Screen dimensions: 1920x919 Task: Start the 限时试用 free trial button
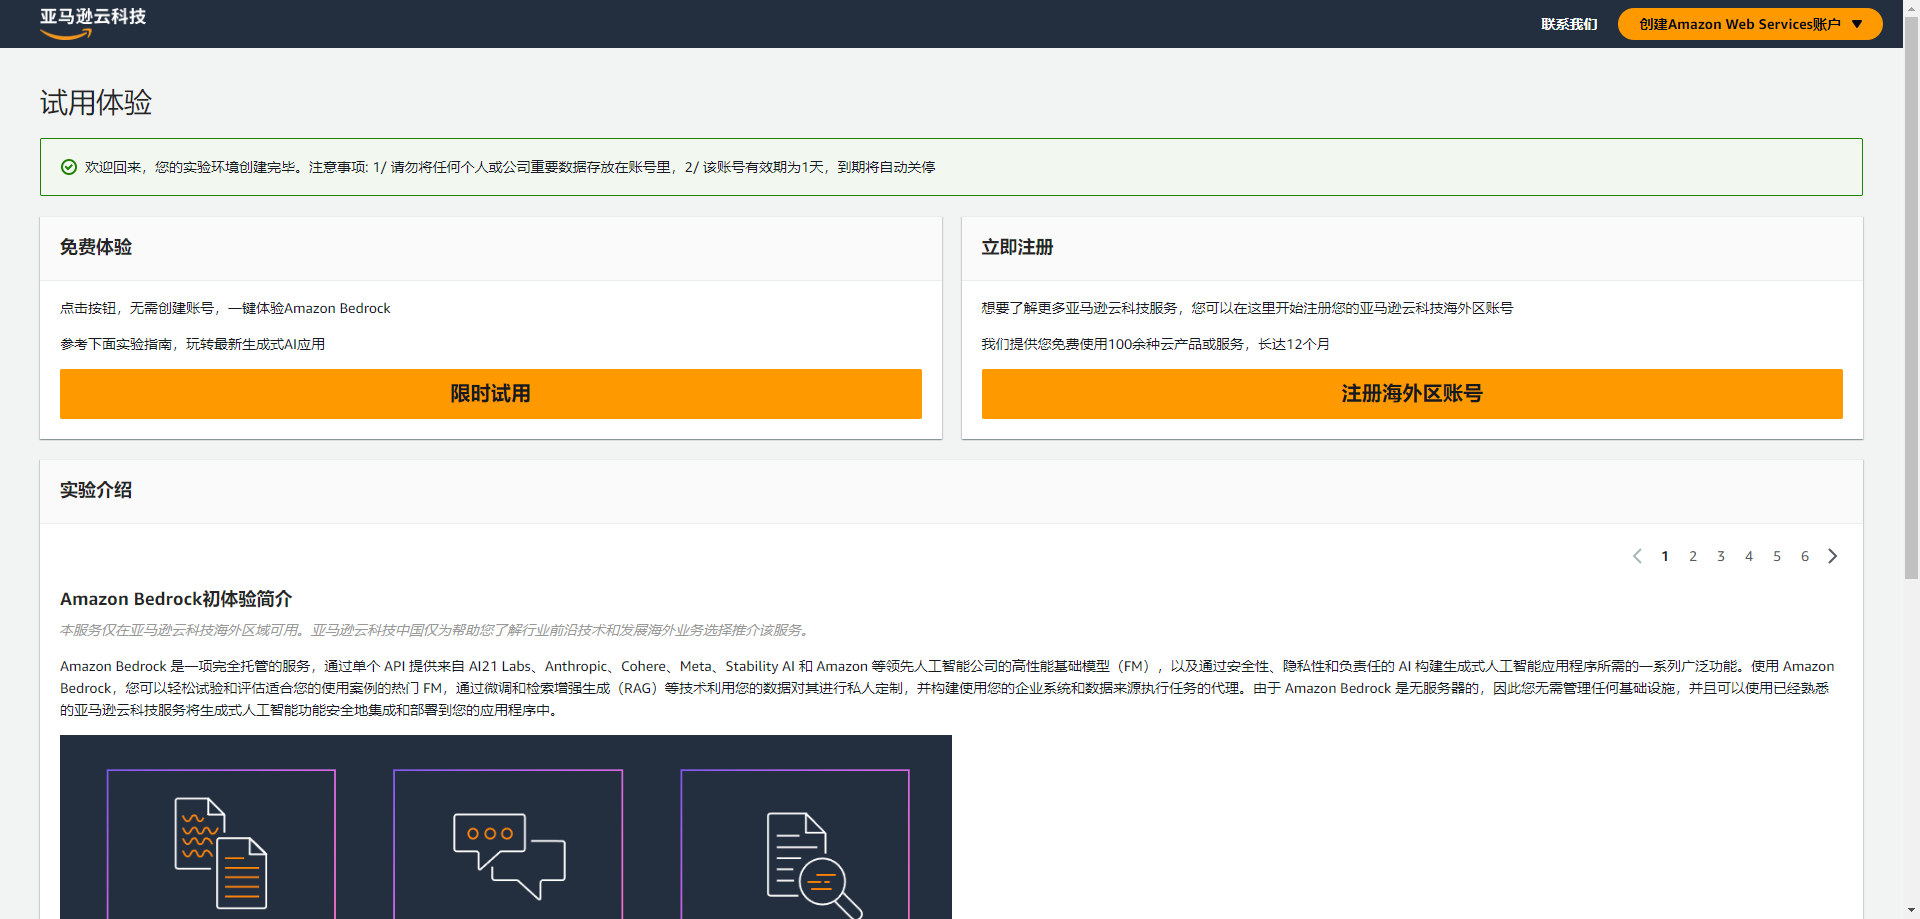[491, 394]
